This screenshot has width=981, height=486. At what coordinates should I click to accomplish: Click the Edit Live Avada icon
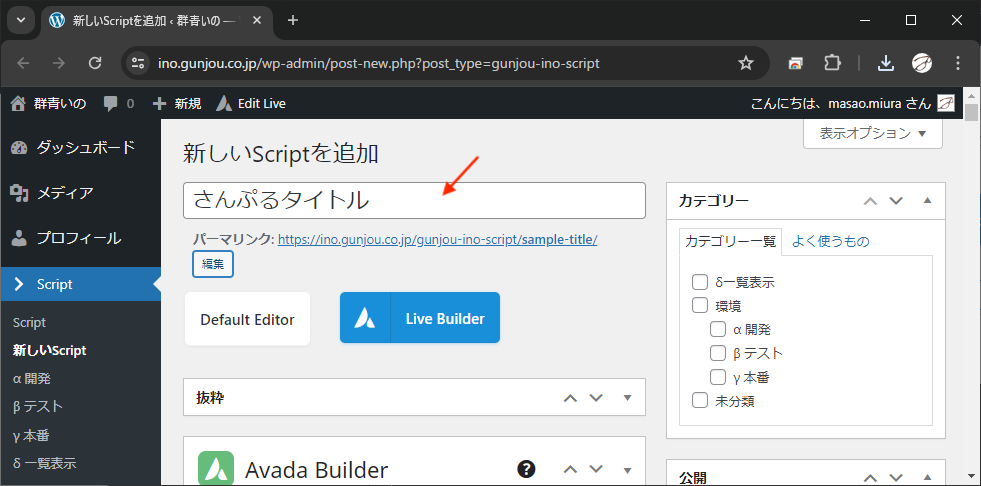[x=224, y=103]
